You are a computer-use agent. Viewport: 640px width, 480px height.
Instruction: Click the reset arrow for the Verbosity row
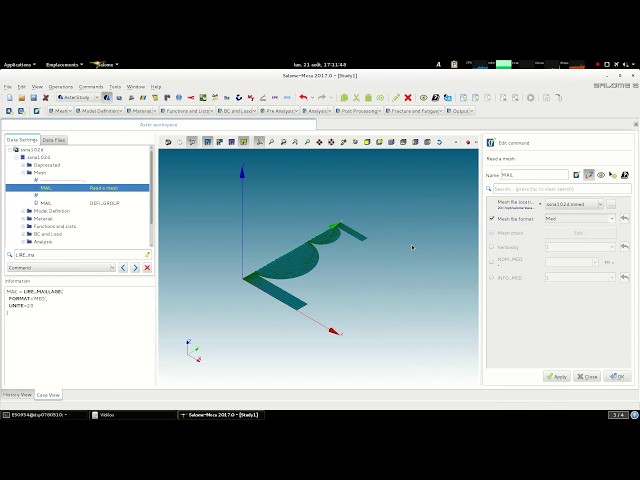click(624, 247)
